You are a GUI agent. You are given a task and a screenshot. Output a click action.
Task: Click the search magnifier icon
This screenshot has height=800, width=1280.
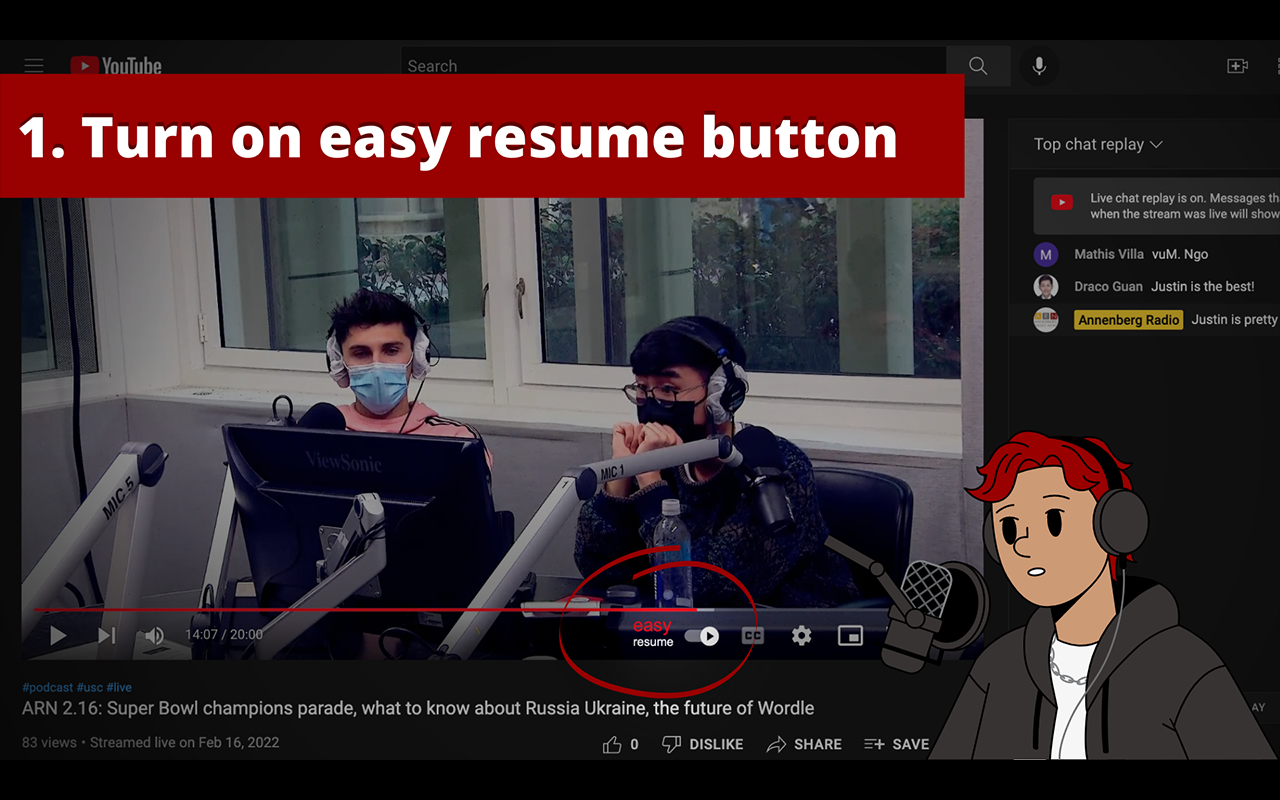[x=977, y=65]
